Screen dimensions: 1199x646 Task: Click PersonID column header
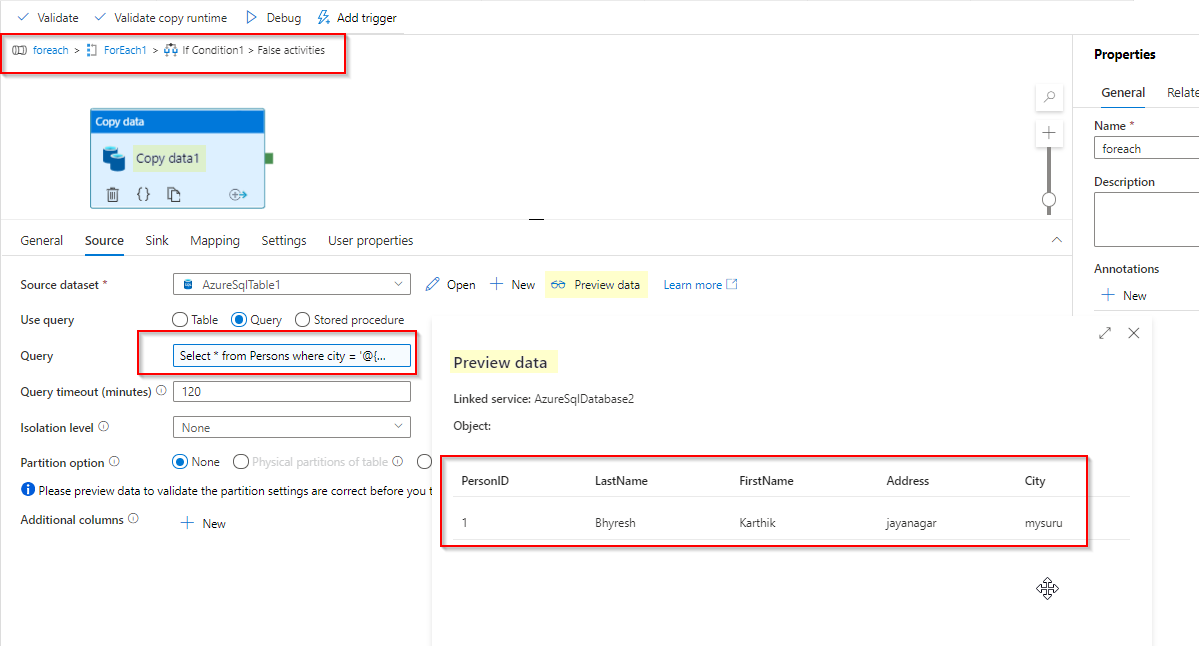click(x=485, y=481)
